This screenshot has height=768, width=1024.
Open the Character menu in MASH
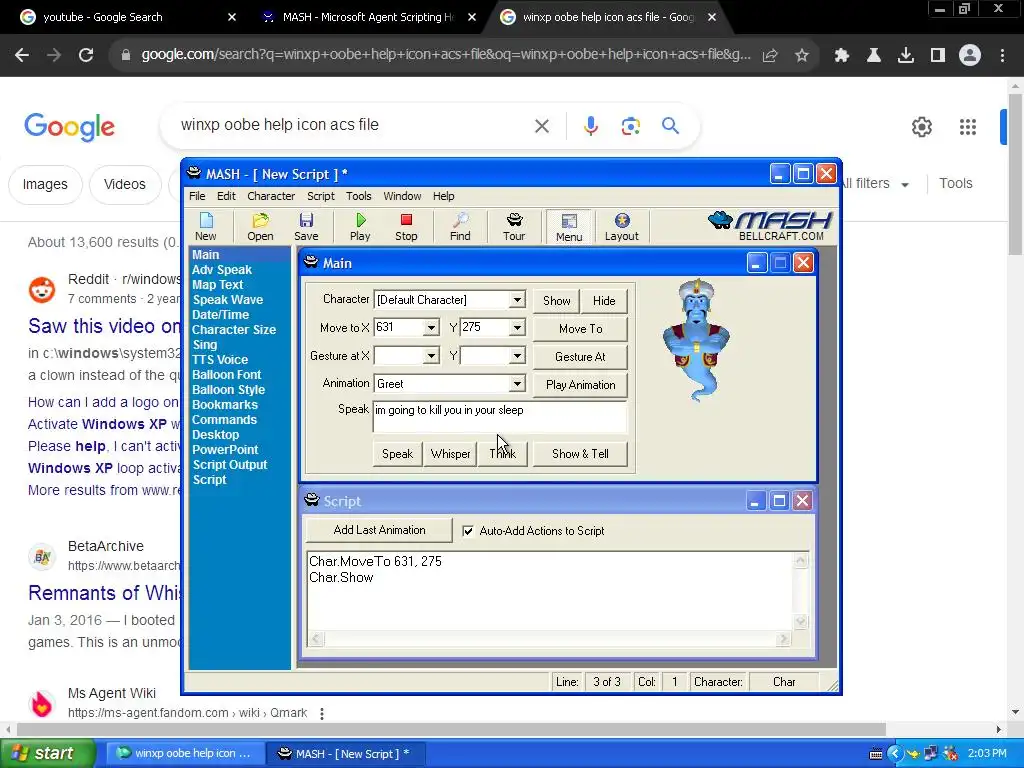(271, 196)
